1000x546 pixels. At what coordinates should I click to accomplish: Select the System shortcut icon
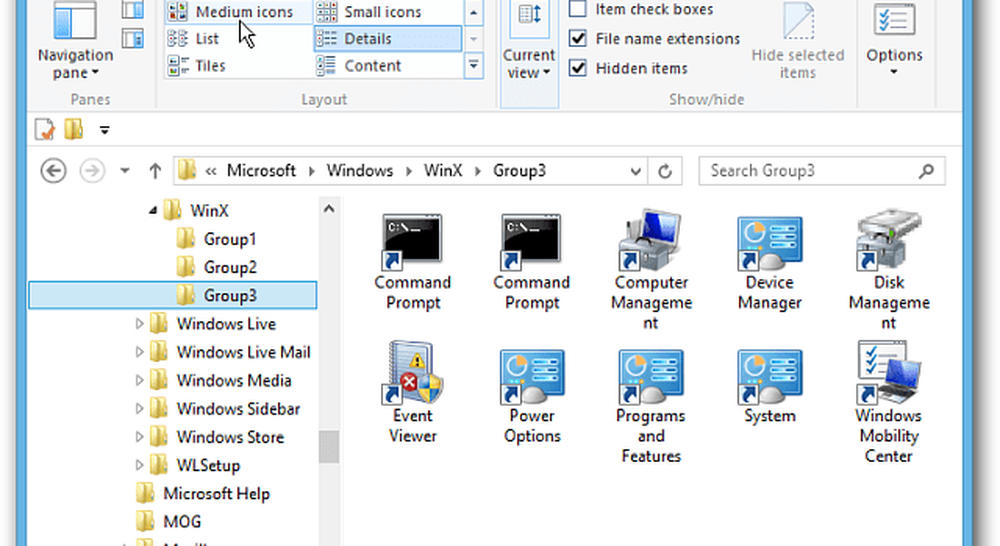(x=769, y=377)
